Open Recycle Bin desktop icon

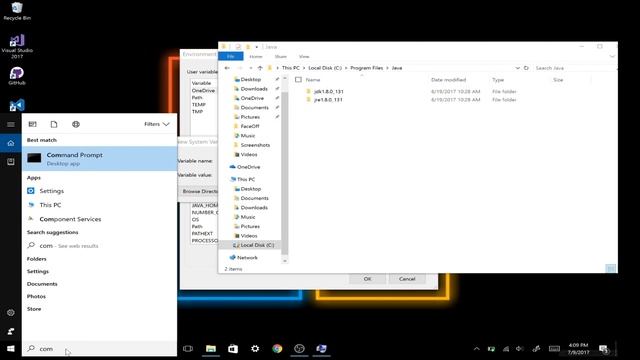pos(17,11)
